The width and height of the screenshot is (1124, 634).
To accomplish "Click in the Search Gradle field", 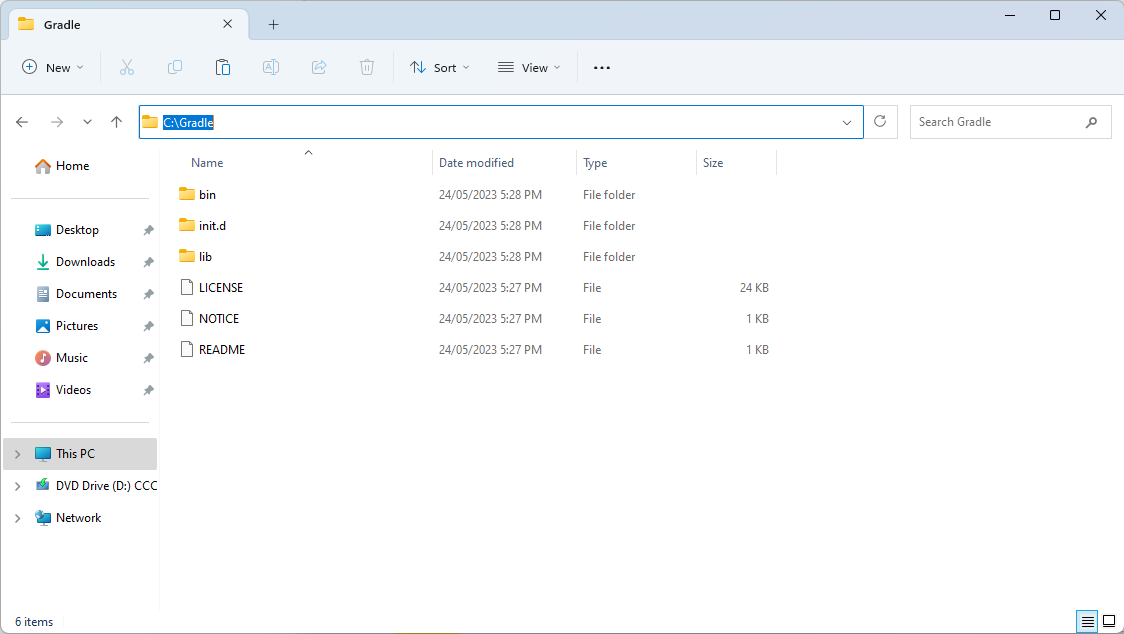I will coord(995,122).
